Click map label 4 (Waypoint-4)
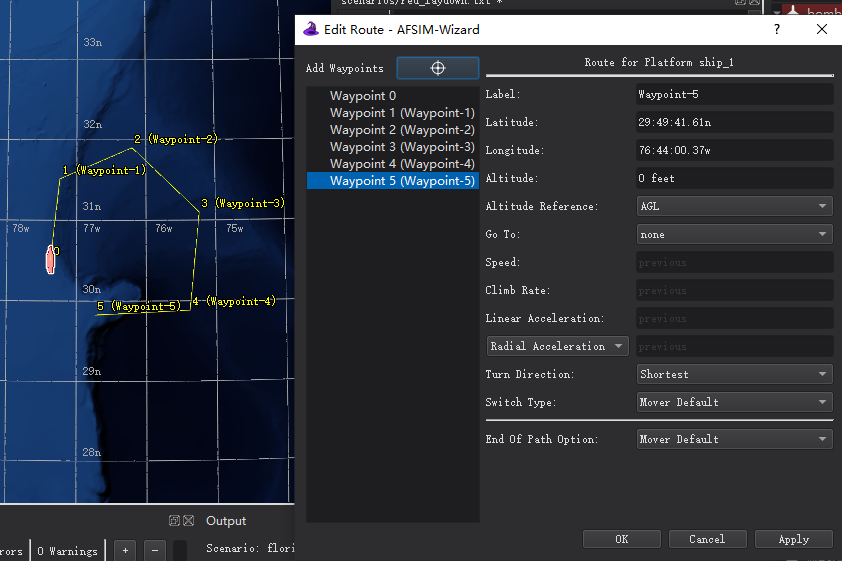Screen dimensions: 842x561 (x=234, y=301)
